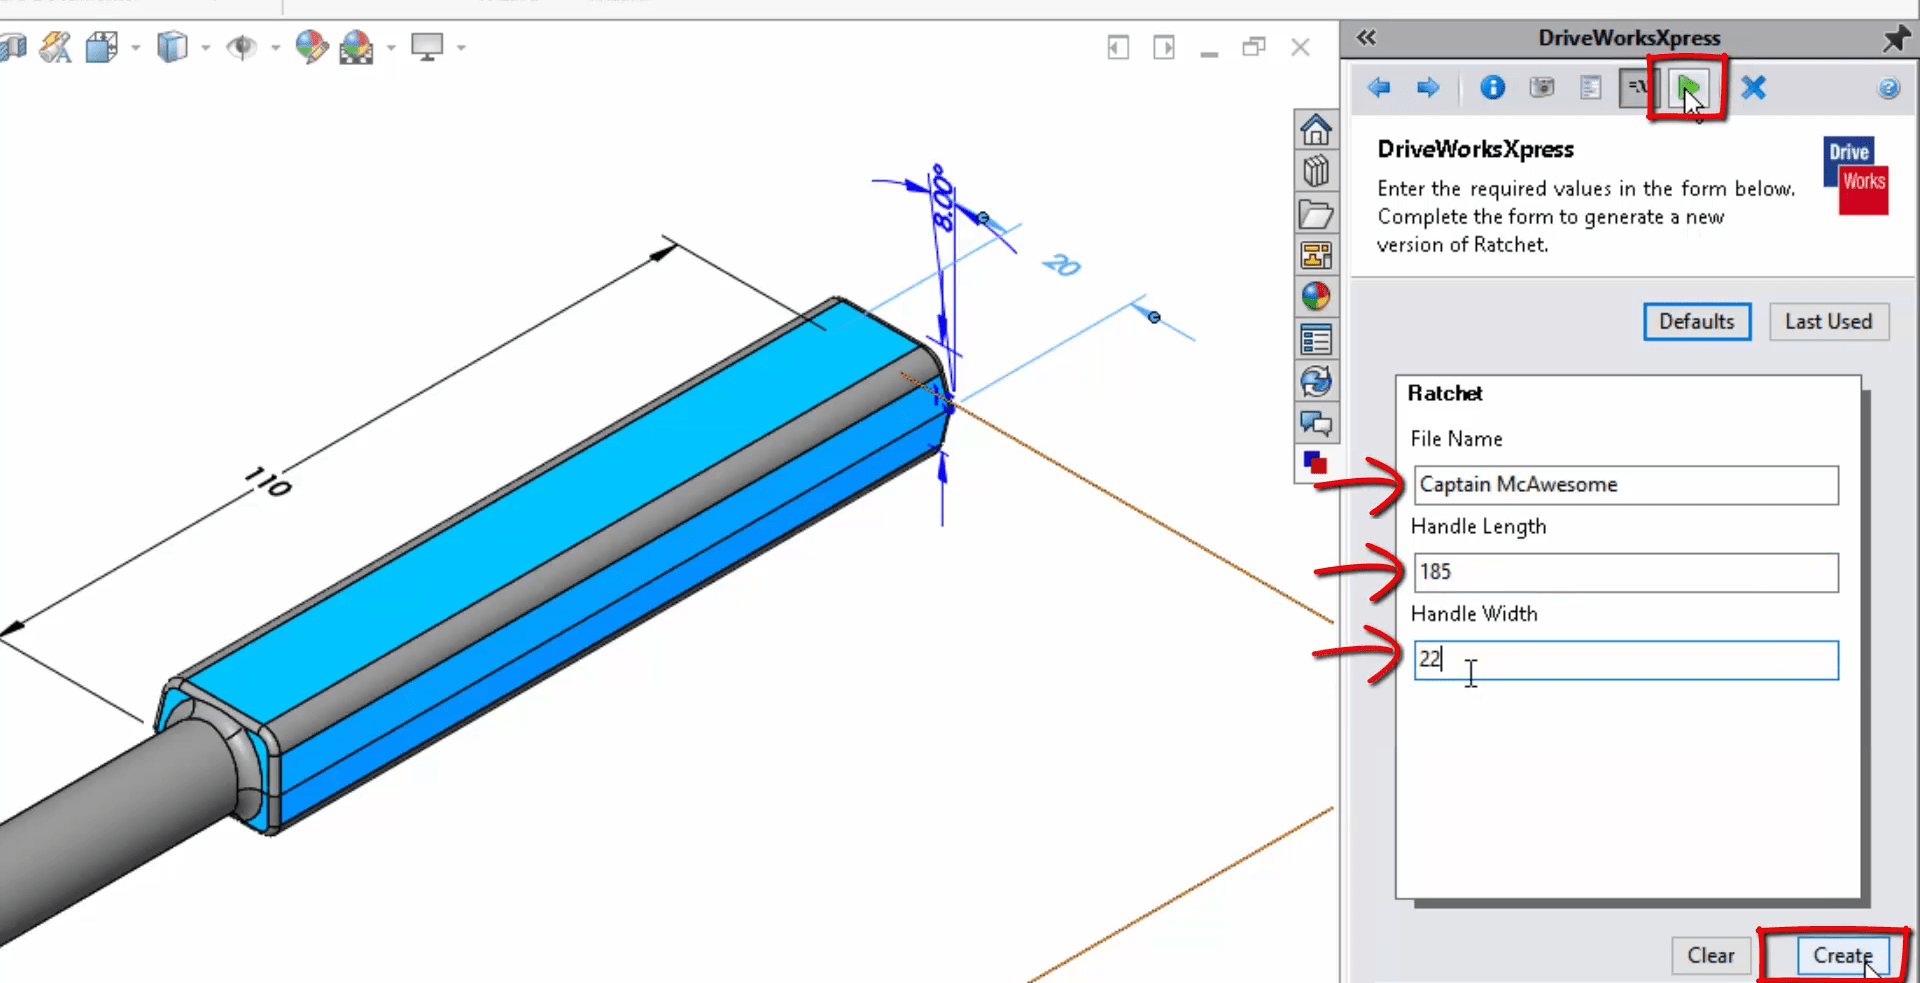Screen dimensions: 1920x983
Task: Expand the Display Style cube dropdown
Action: (205, 47)
